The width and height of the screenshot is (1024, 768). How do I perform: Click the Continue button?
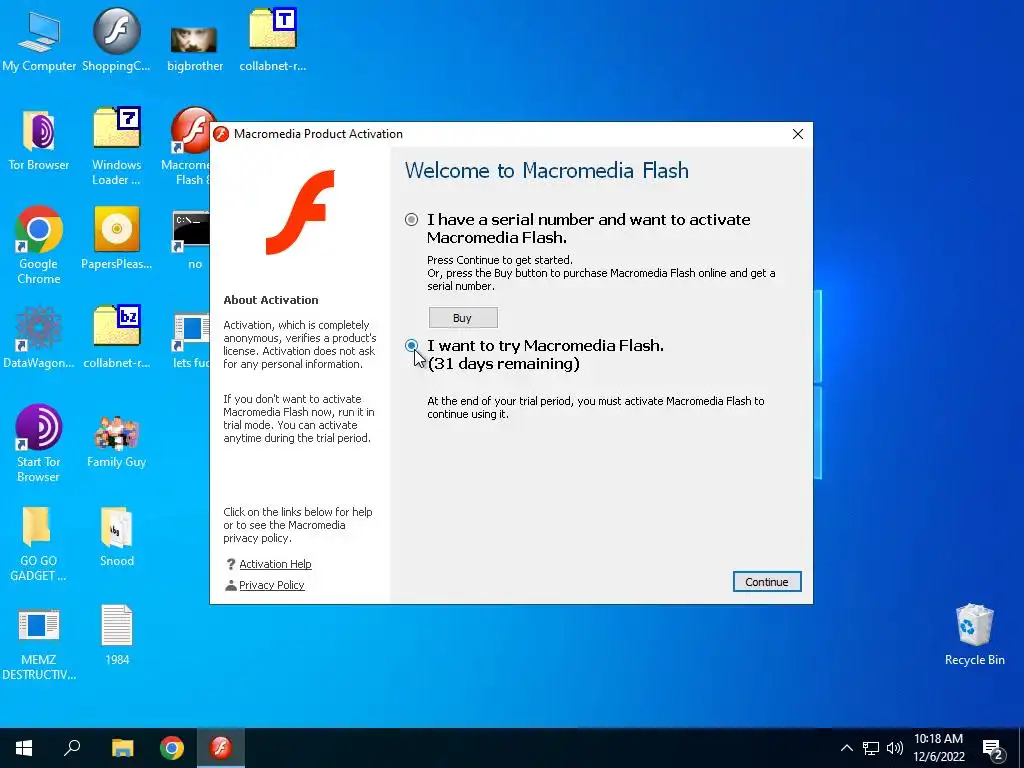(767, 582)
